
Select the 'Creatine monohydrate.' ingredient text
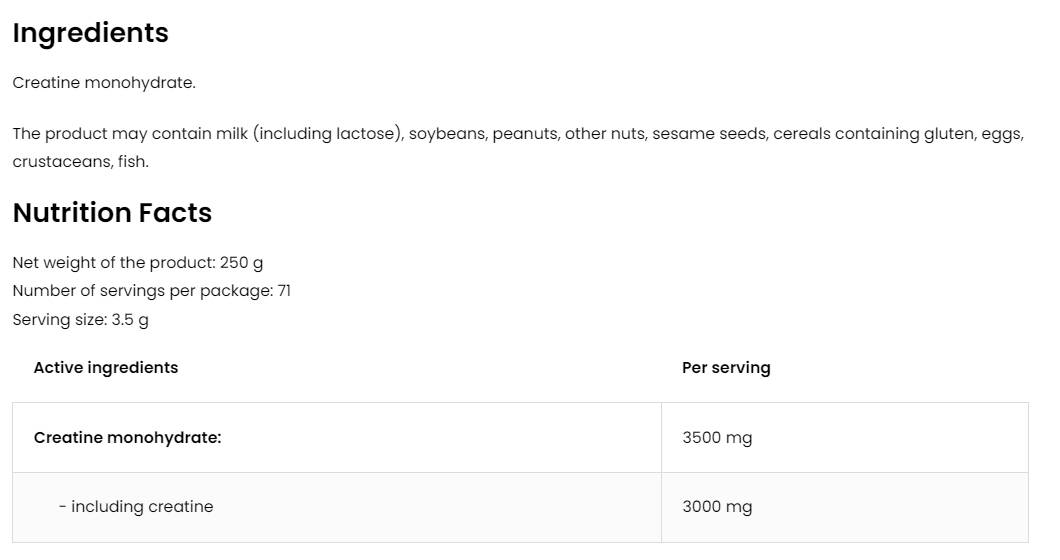tap(104, 83)
